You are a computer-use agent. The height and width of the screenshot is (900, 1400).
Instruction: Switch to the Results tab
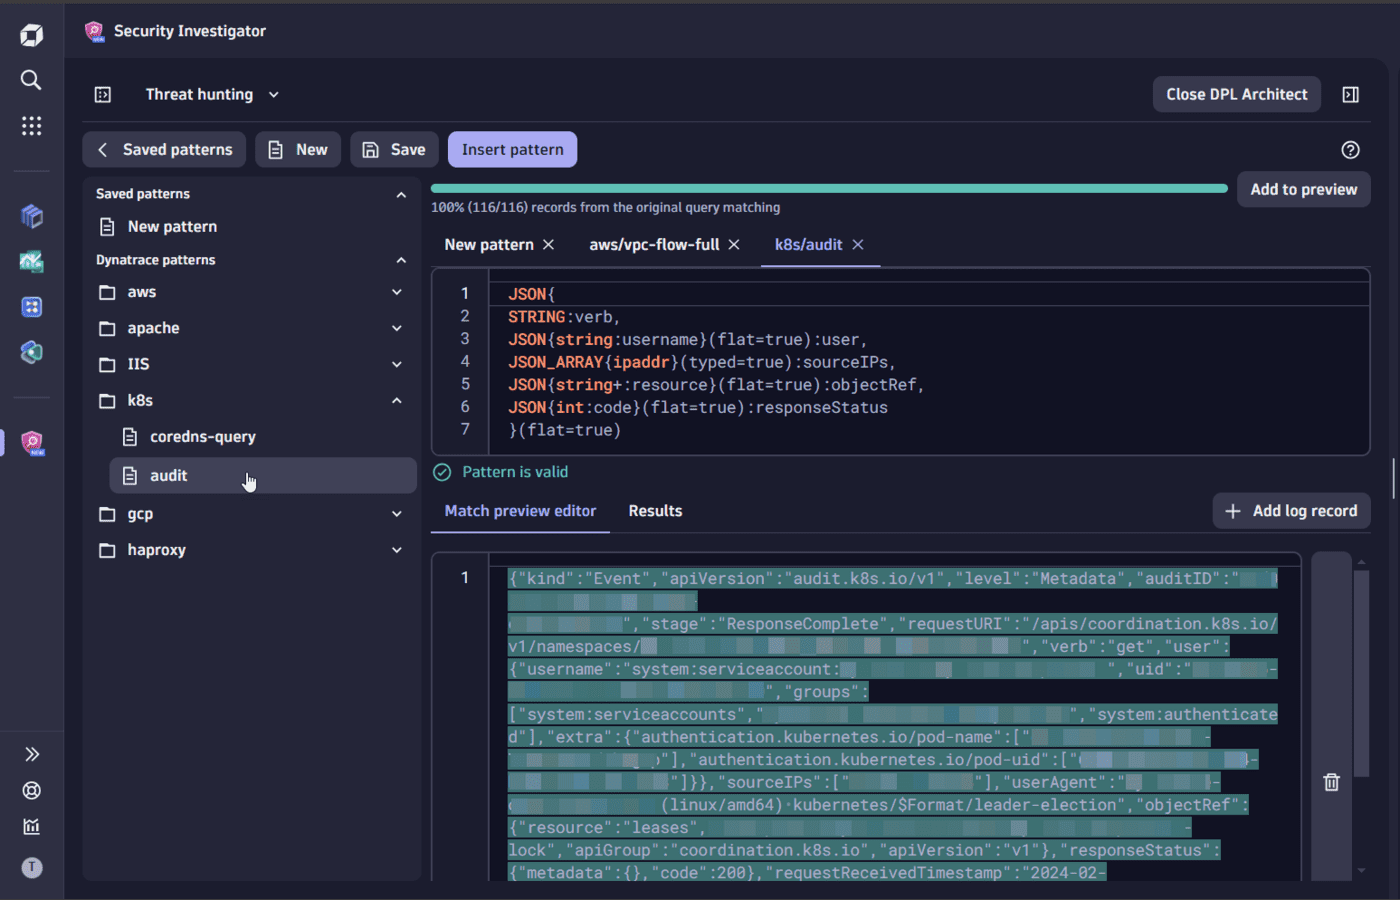[655, 510]
